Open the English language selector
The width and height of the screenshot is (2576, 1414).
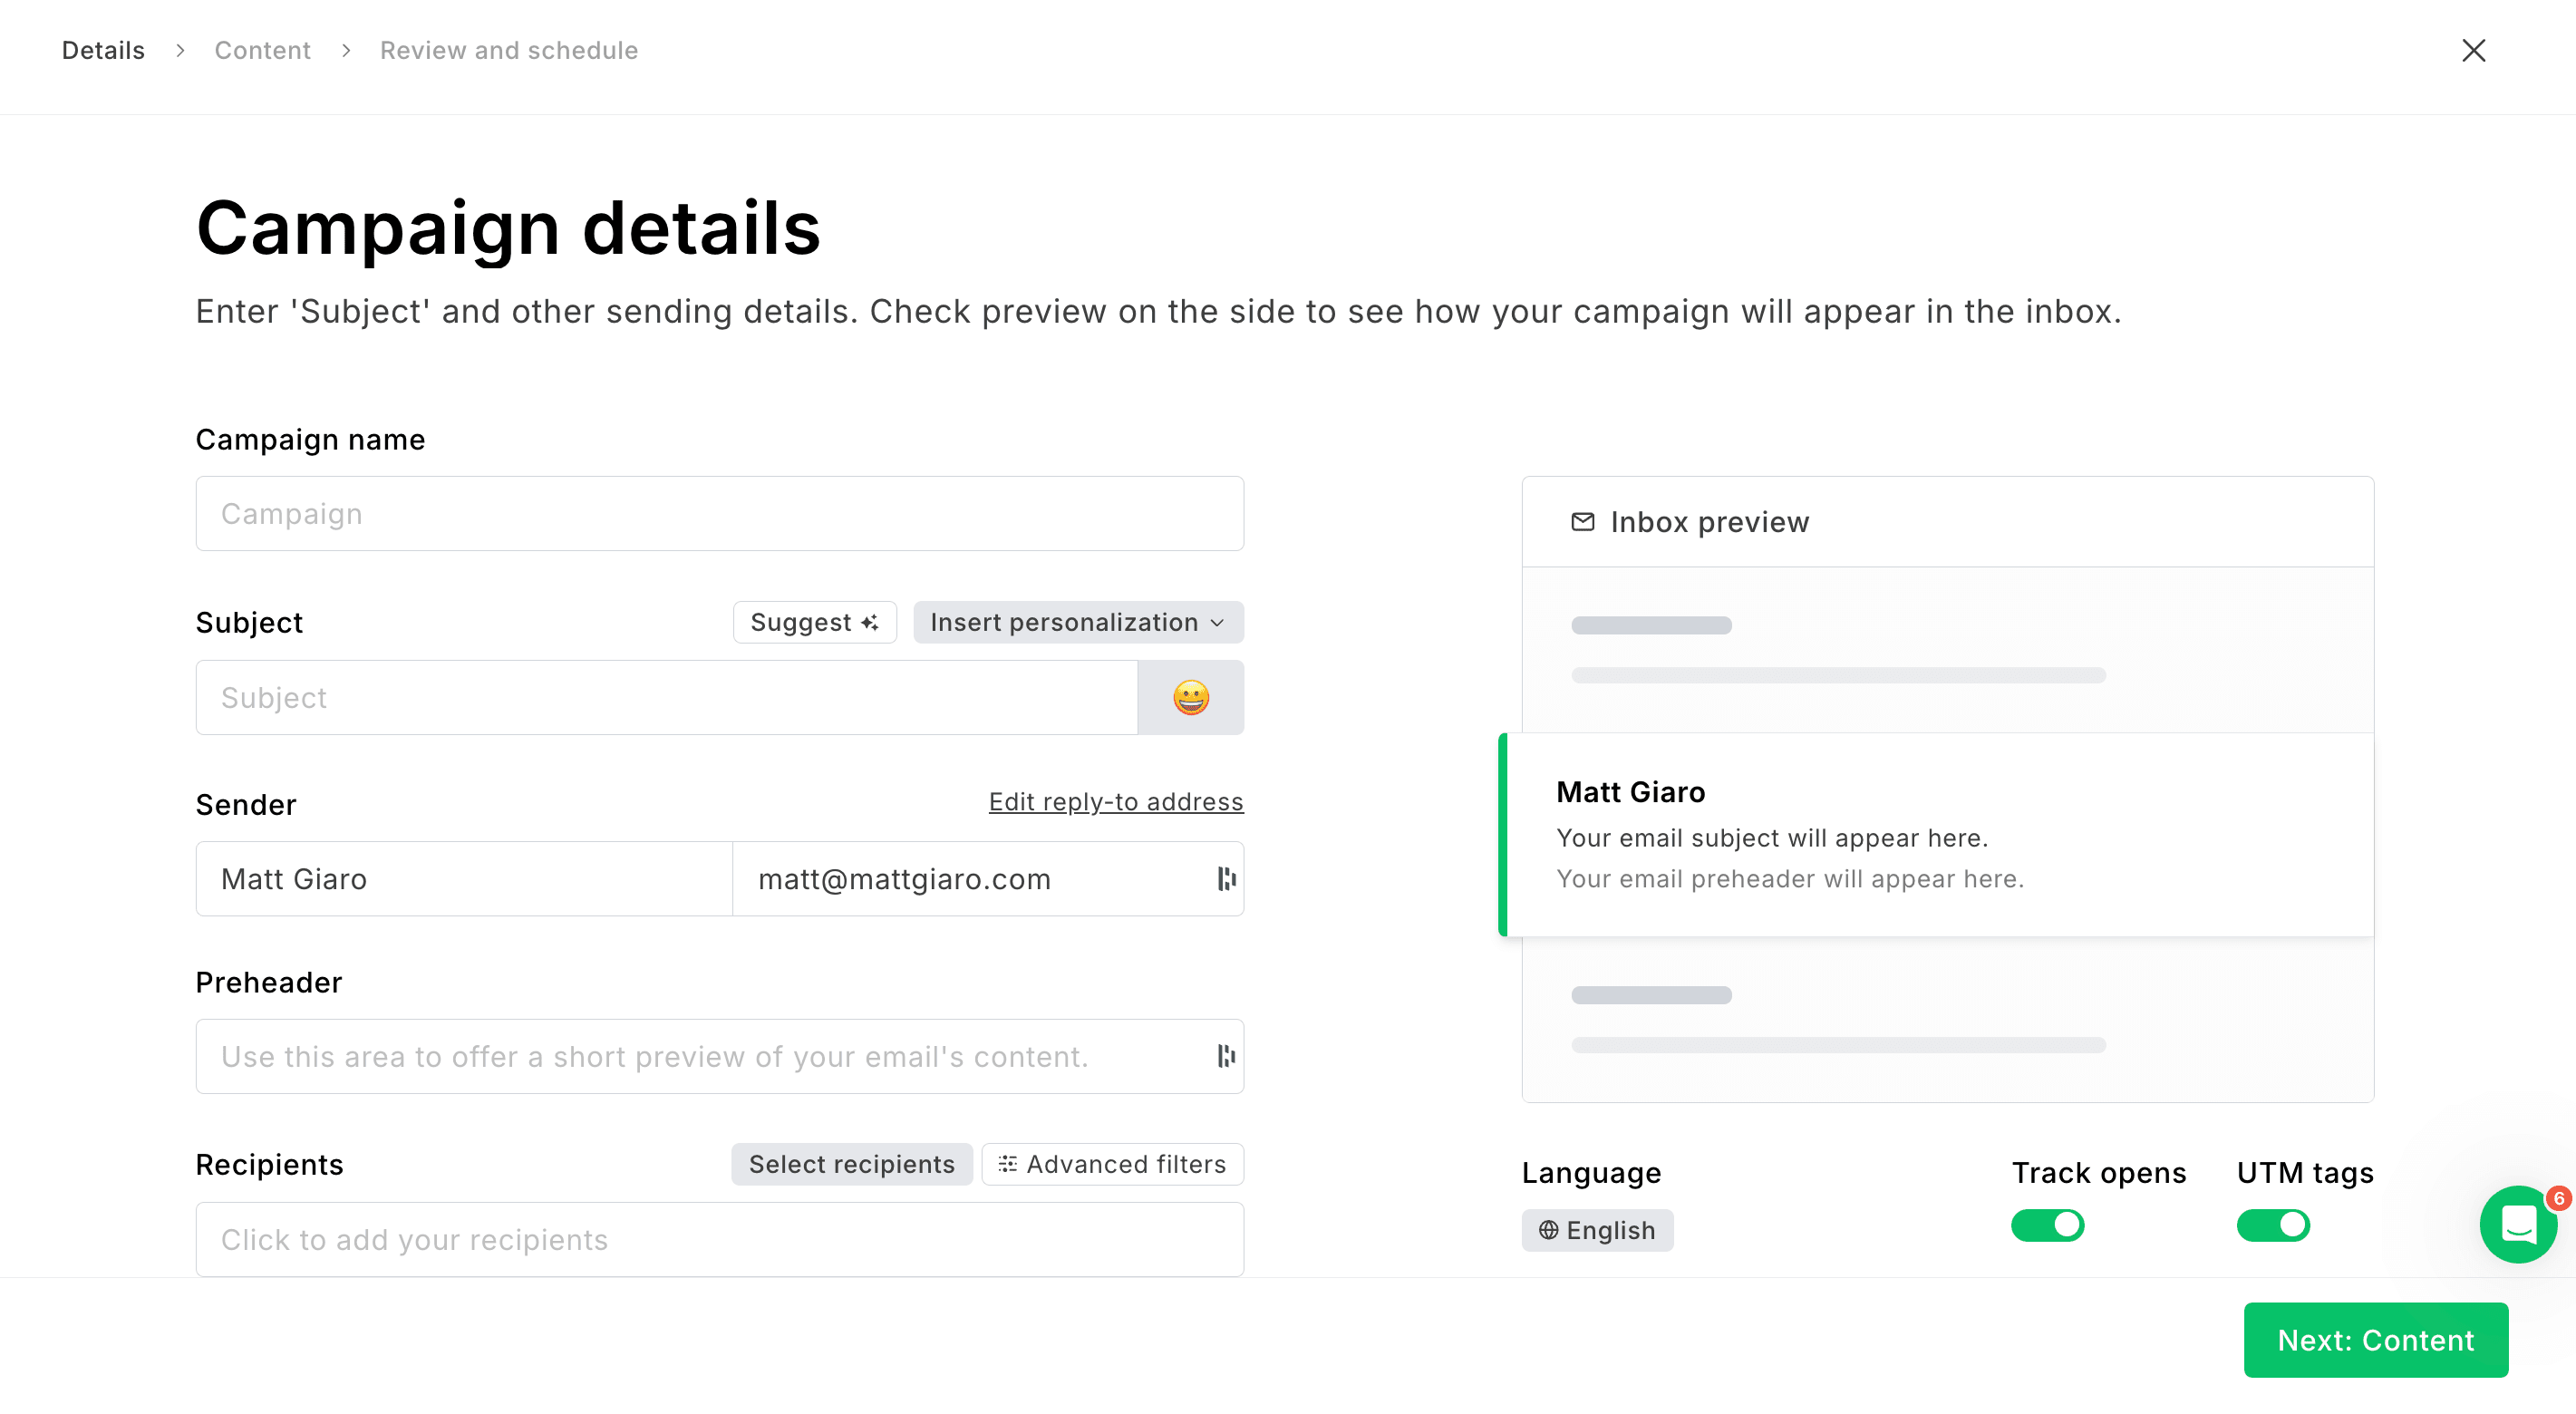pos(1597,1230)
